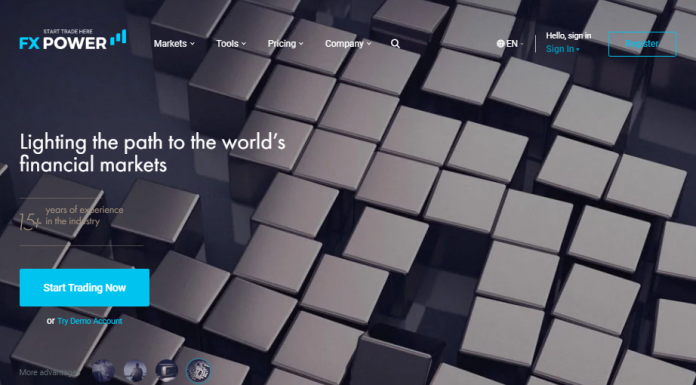Click the Register button

[x=642, y=44]
